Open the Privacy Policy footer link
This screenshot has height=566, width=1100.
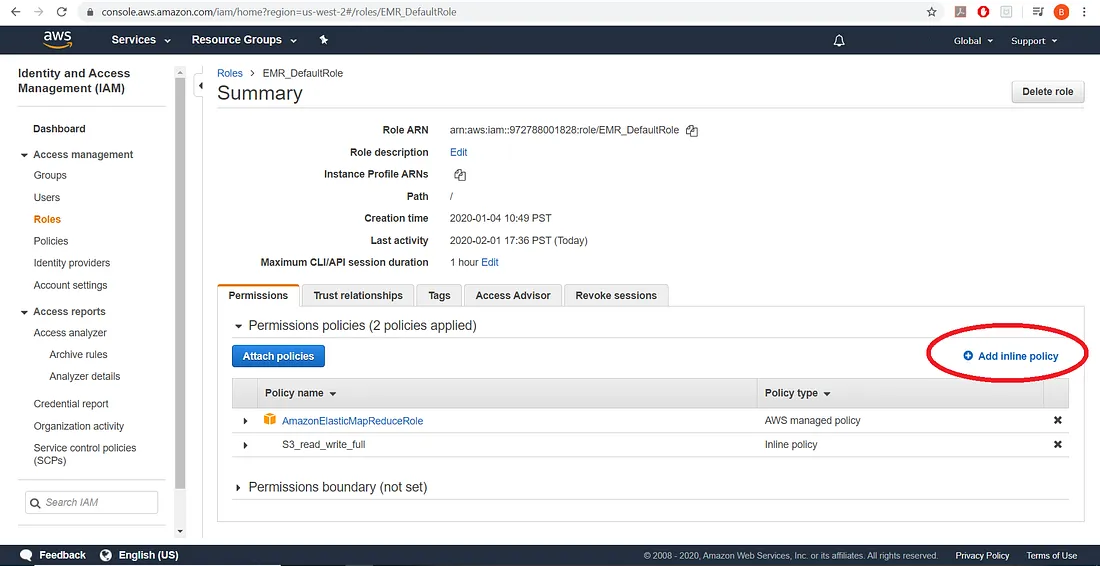tap(982, 555)
